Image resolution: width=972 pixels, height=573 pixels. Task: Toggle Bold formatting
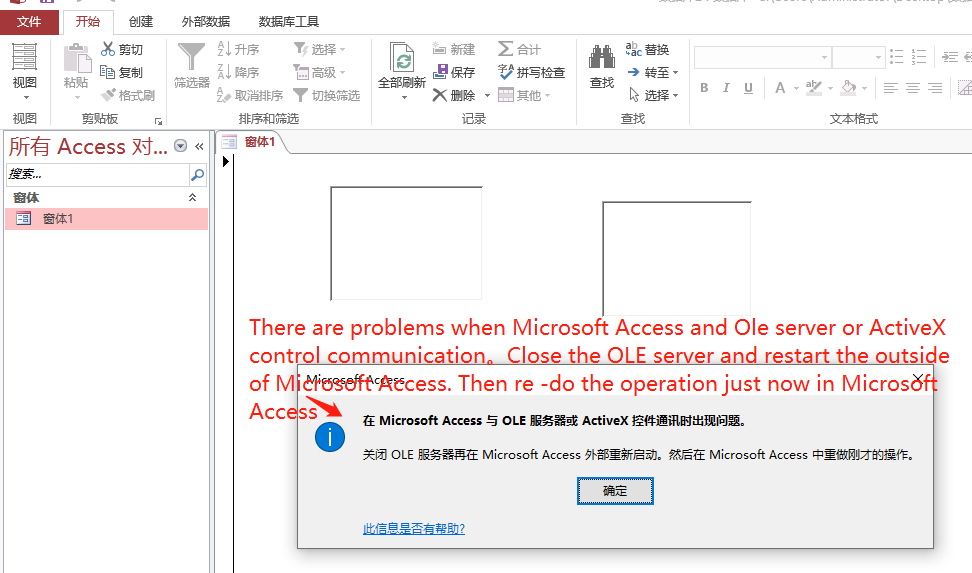coord(704,88)
